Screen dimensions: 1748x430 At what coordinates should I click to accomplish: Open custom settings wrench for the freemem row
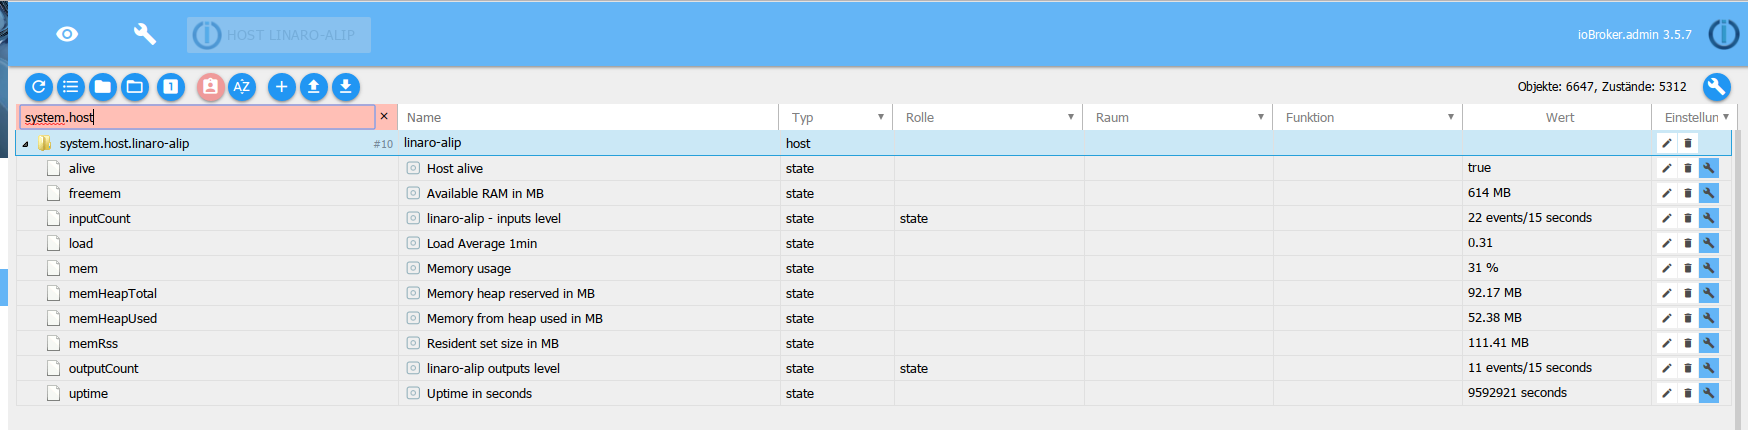(1709, 193)
